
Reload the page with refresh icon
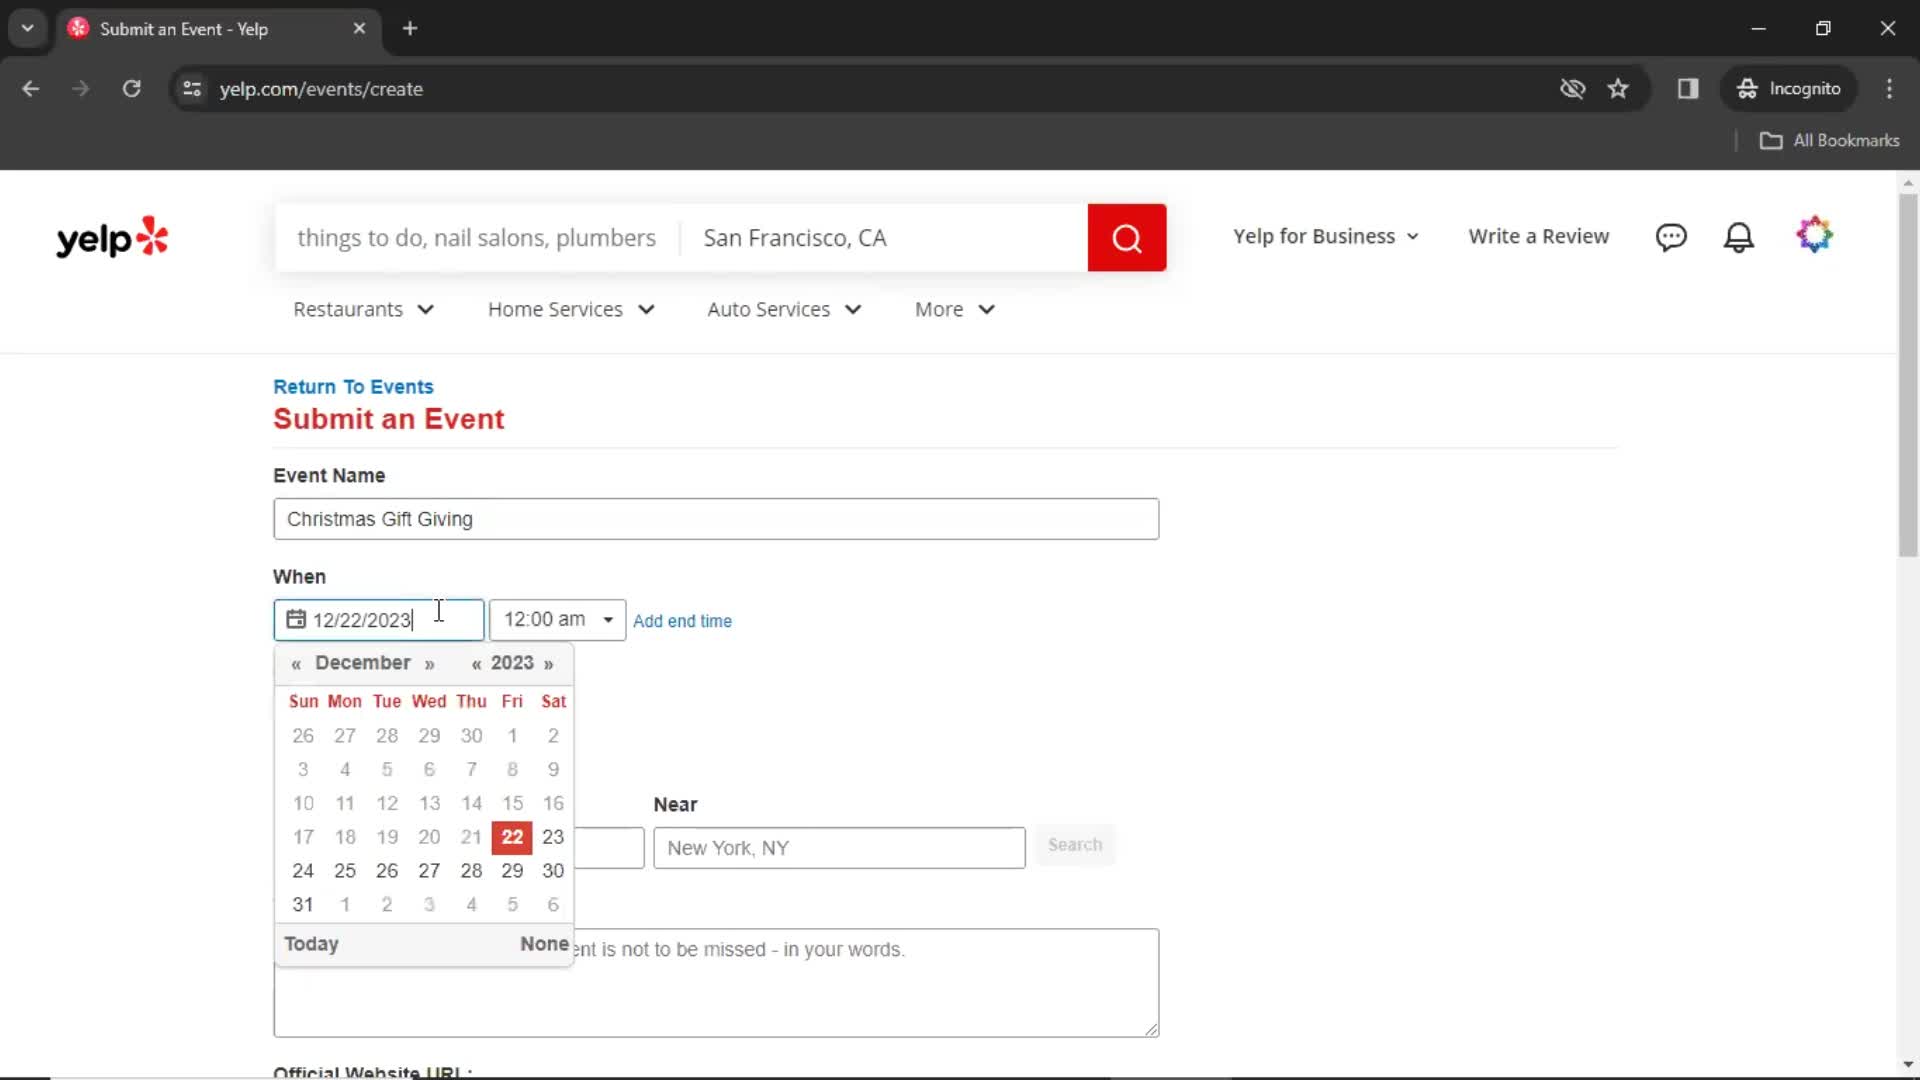pos(131,89)
